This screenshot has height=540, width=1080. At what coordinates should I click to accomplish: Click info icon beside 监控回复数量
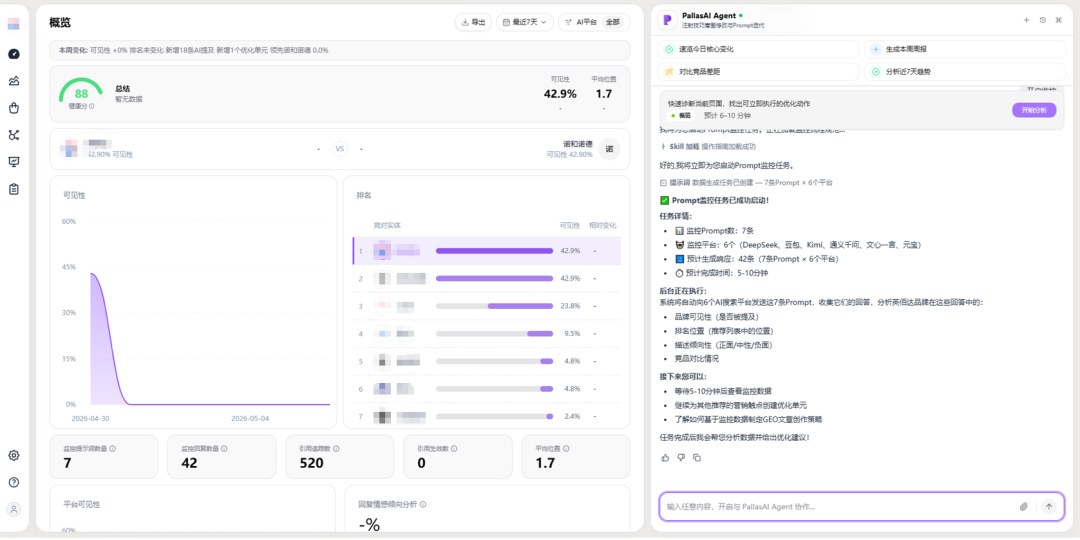[224, 448]
